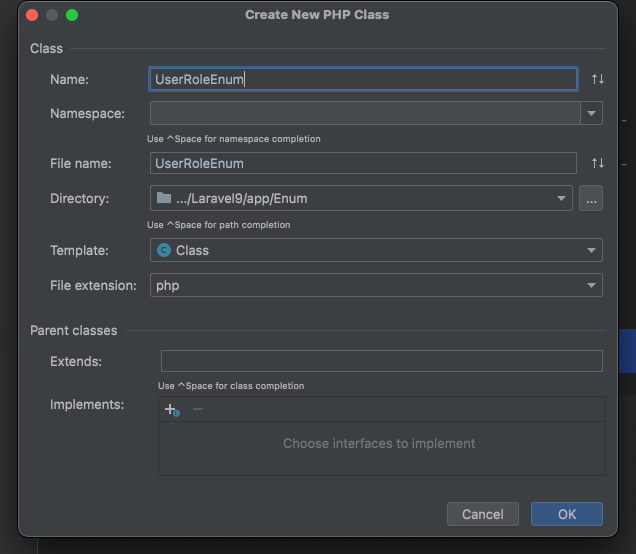Click the remove interface minus icon
This screenshot has width=636, height=554.
198,409
